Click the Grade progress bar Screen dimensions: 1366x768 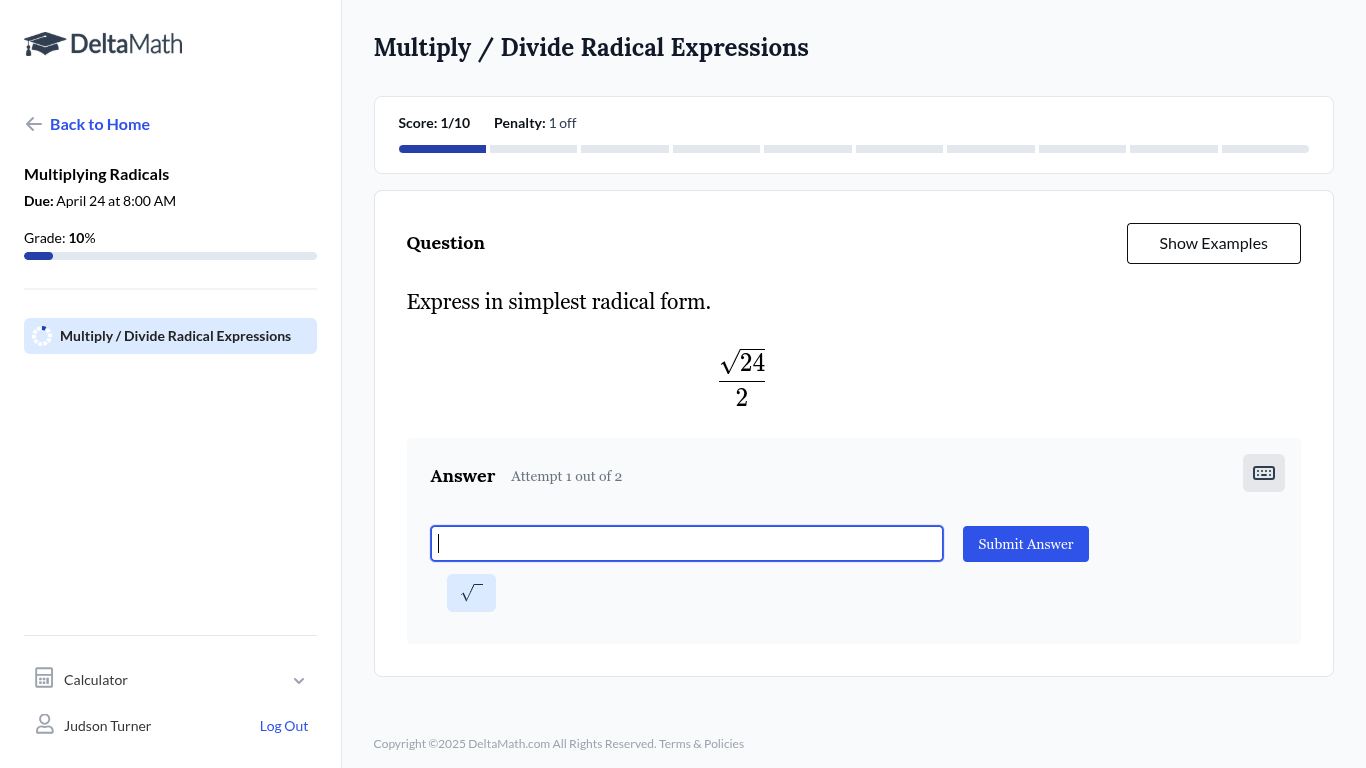coord(170,256)
